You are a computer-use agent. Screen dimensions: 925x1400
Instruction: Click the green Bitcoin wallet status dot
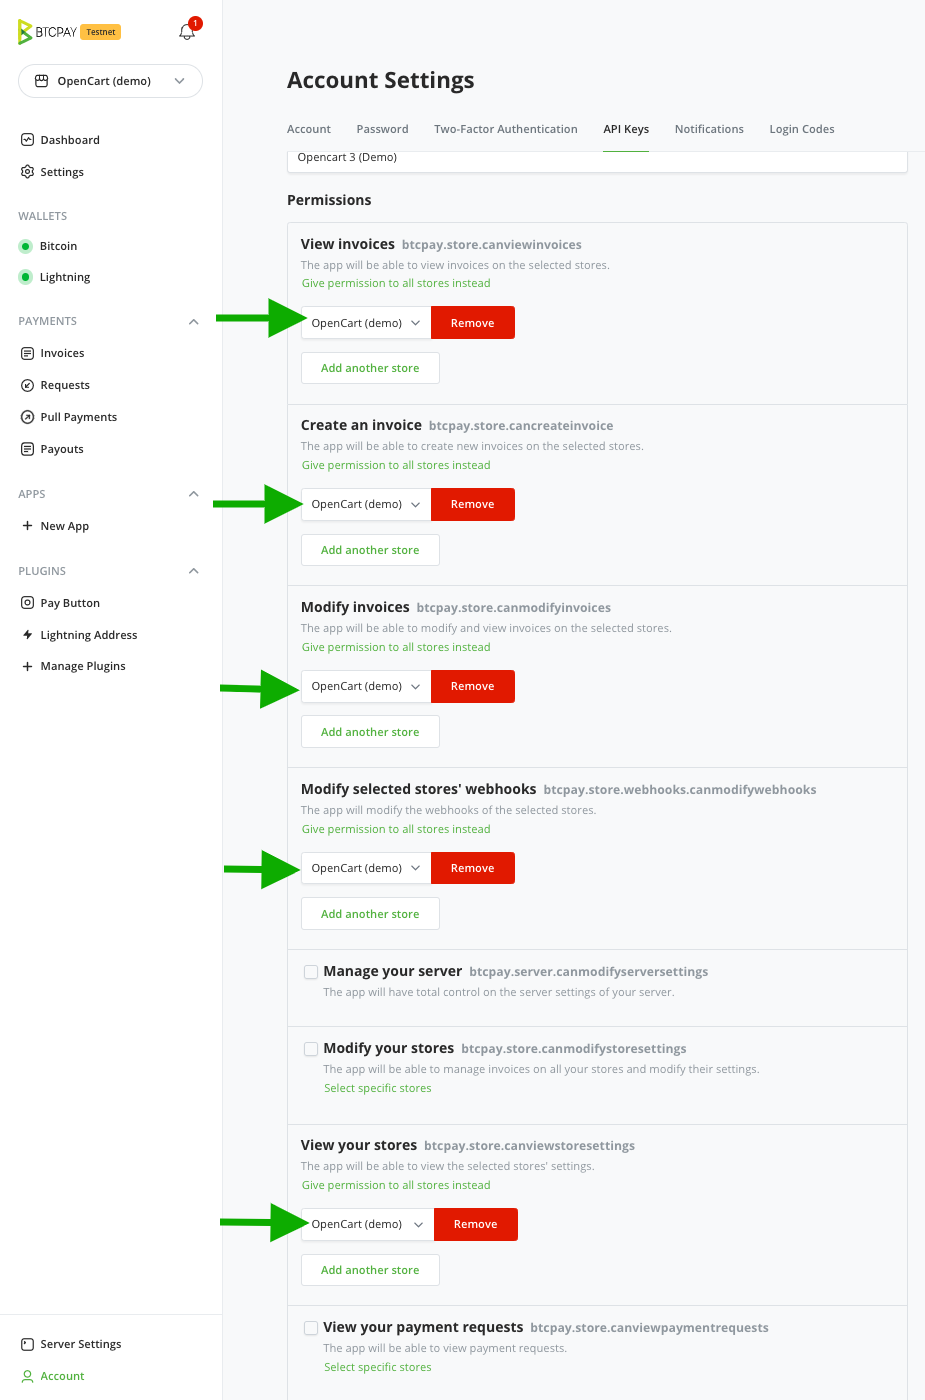point(24,245)
